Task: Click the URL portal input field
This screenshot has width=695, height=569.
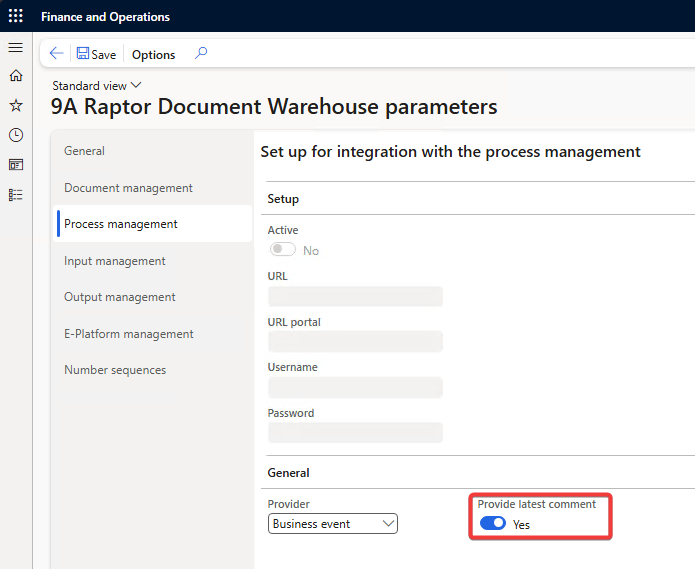Action: [x=355, y=341]
